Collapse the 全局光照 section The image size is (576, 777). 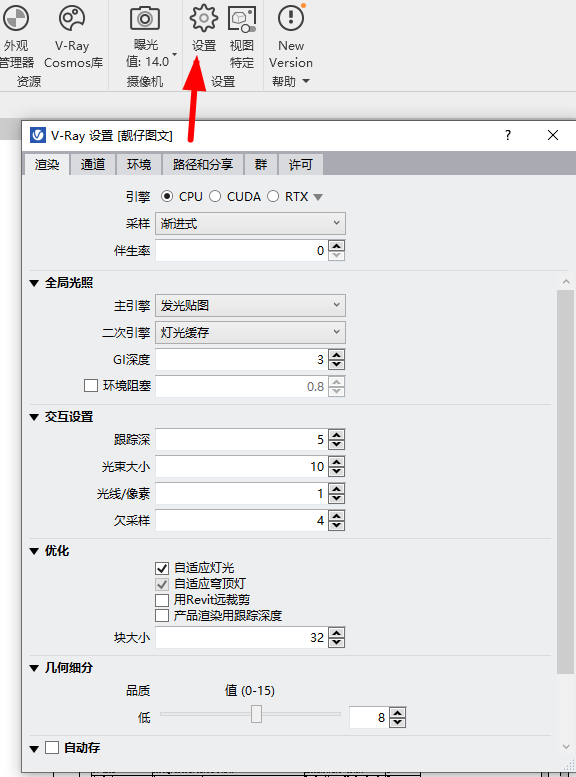pyautogui.click(x=34, y=283)
